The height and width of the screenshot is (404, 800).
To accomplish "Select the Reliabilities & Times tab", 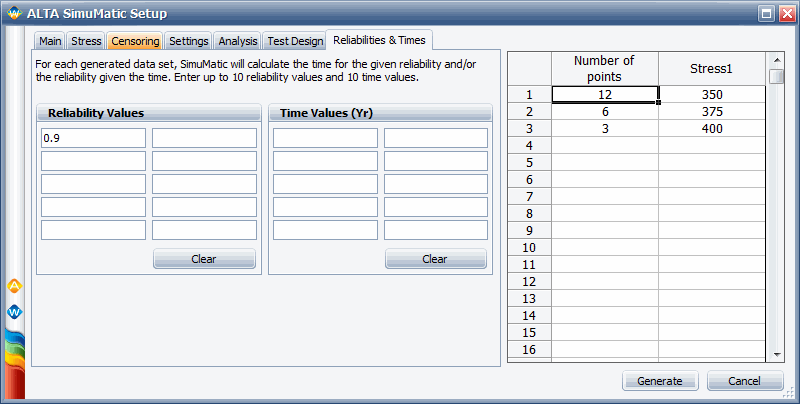I will point(379,40).
